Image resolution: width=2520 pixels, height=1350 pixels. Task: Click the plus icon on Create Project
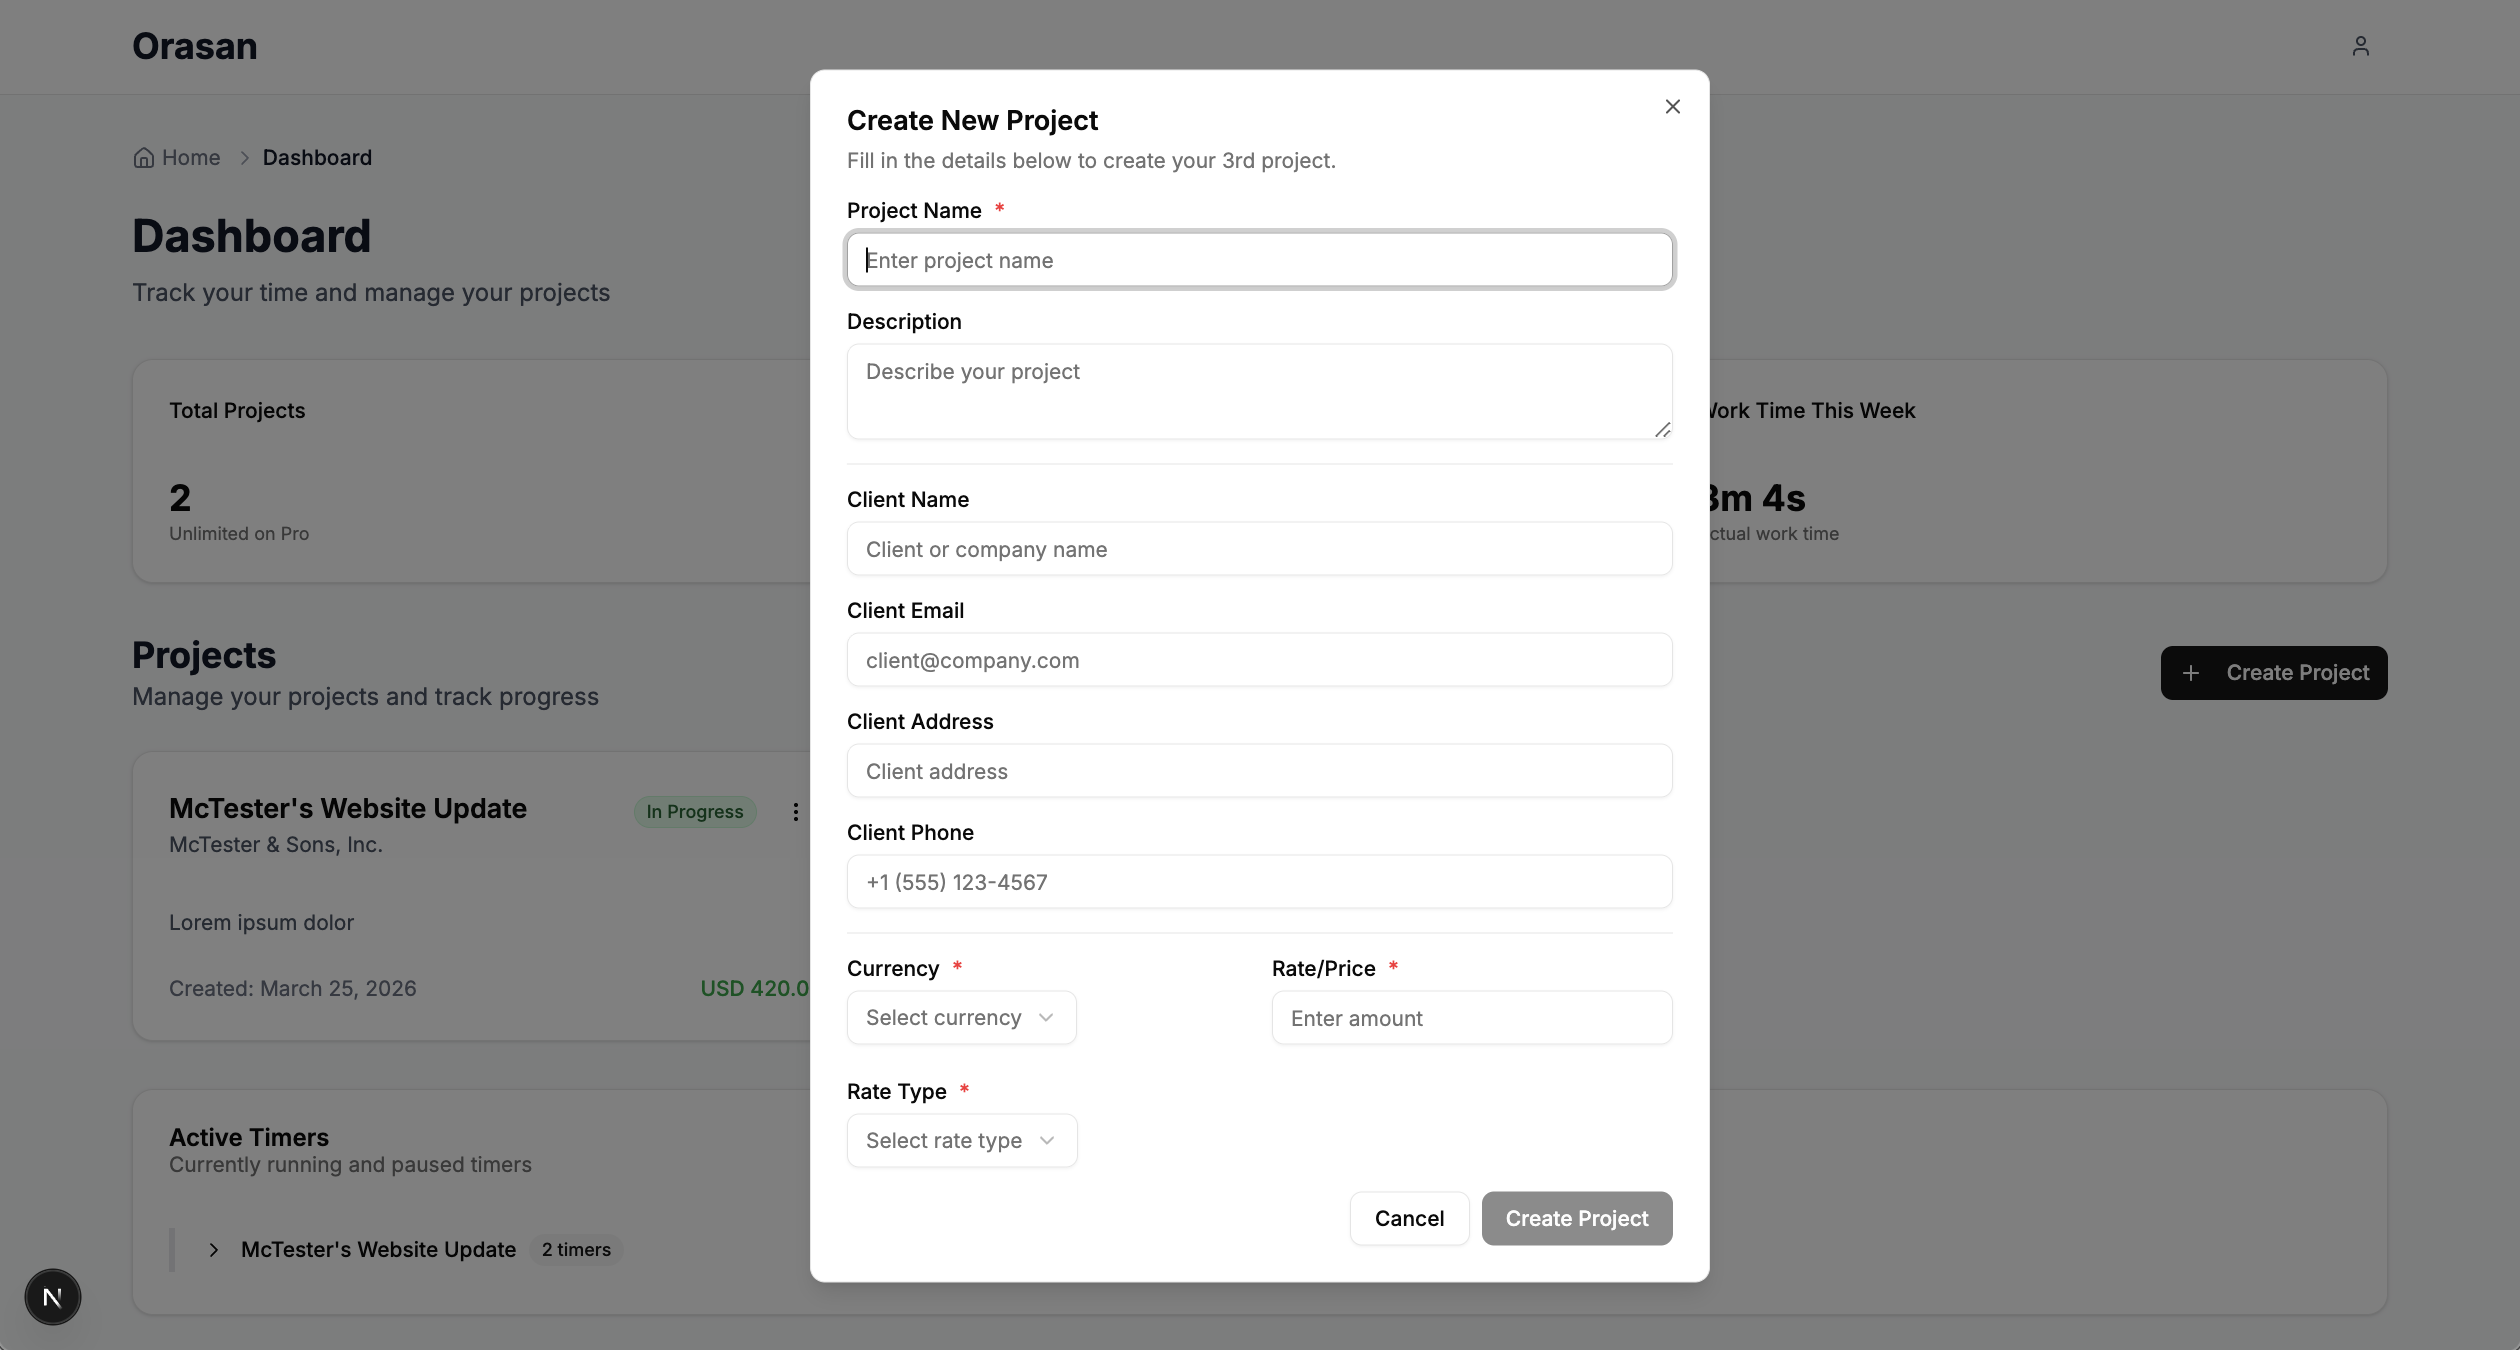click(2190, 673)
